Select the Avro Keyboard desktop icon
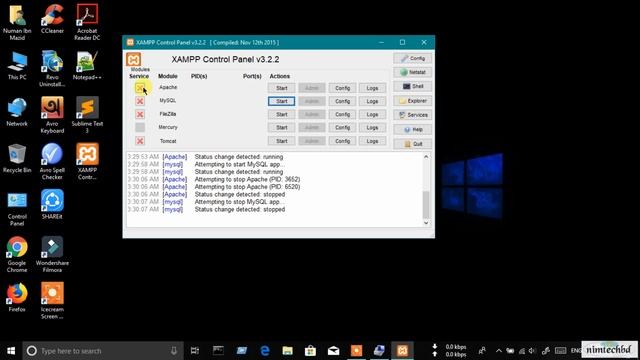640x360 pixels. [x=52, y=115]
